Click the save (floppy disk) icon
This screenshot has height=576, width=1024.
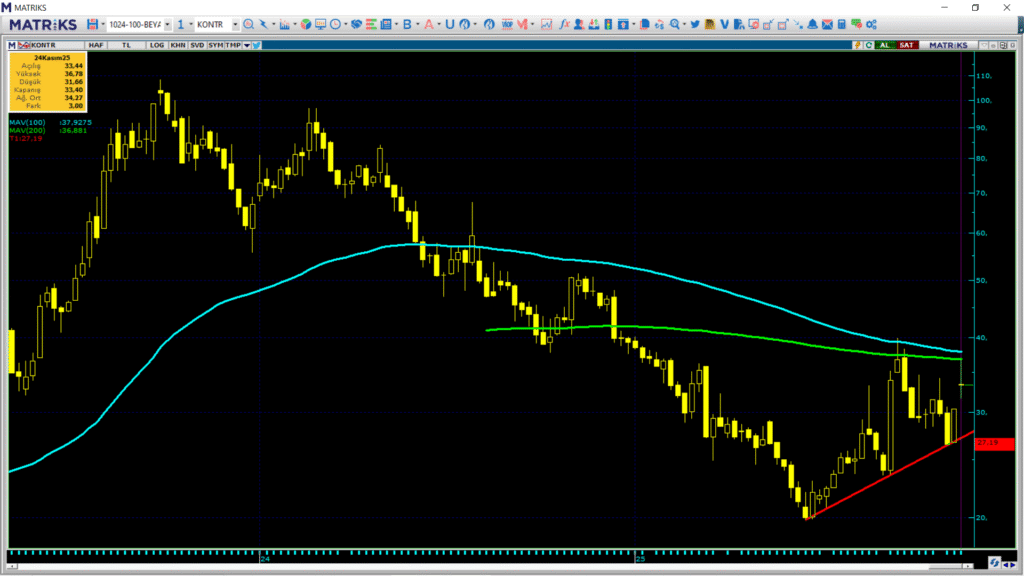[92, 24]
